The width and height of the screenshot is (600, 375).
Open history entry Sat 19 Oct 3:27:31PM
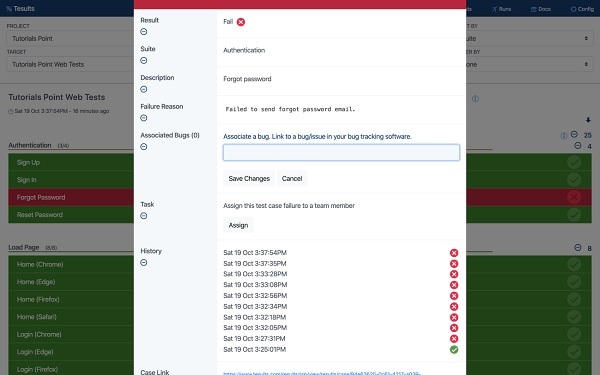pos(254,339)
